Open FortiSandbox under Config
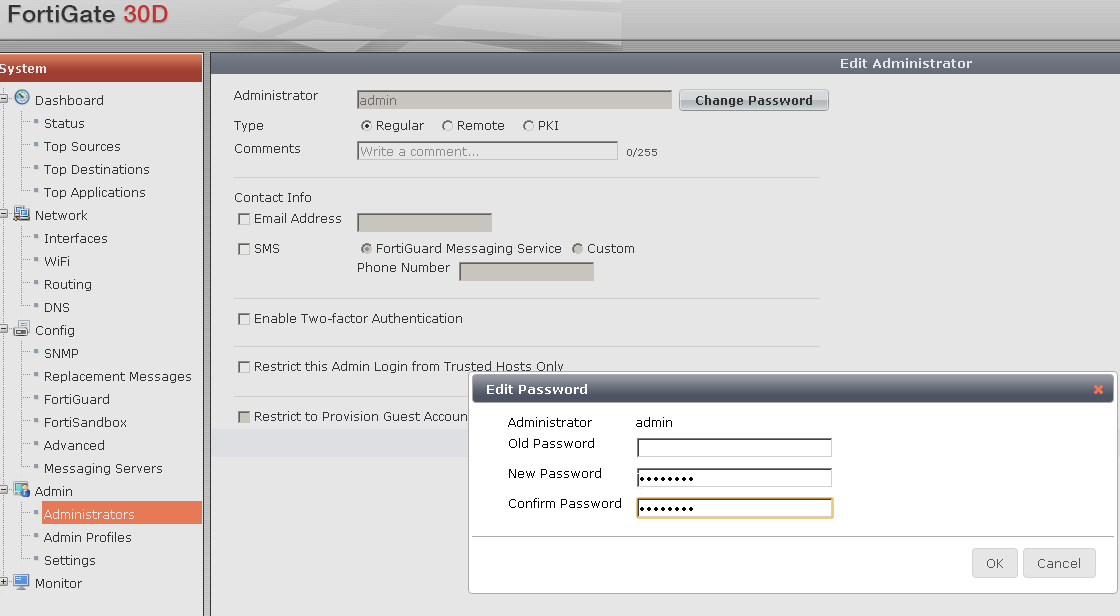The image size is (1120, 616). [86, 422]
